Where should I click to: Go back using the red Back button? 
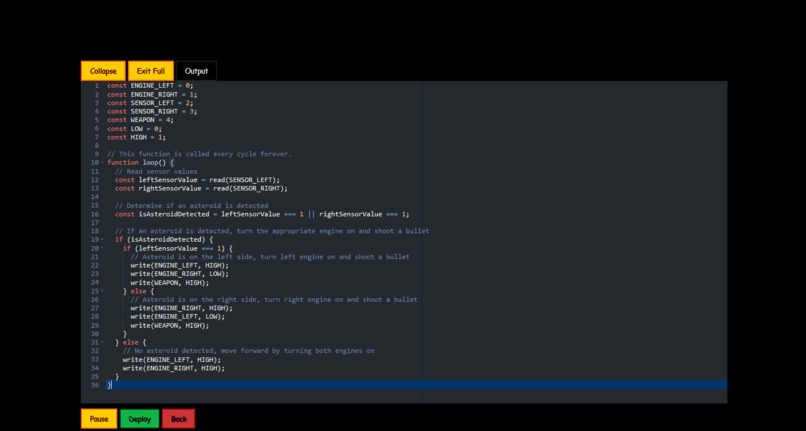(x=178, y=419)
